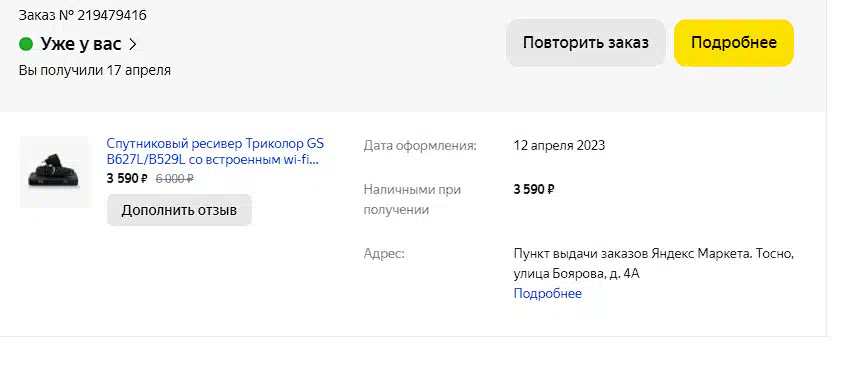Click the Дополнить отзыв button
The image size is (852, 373).
(x=179, y=210)
